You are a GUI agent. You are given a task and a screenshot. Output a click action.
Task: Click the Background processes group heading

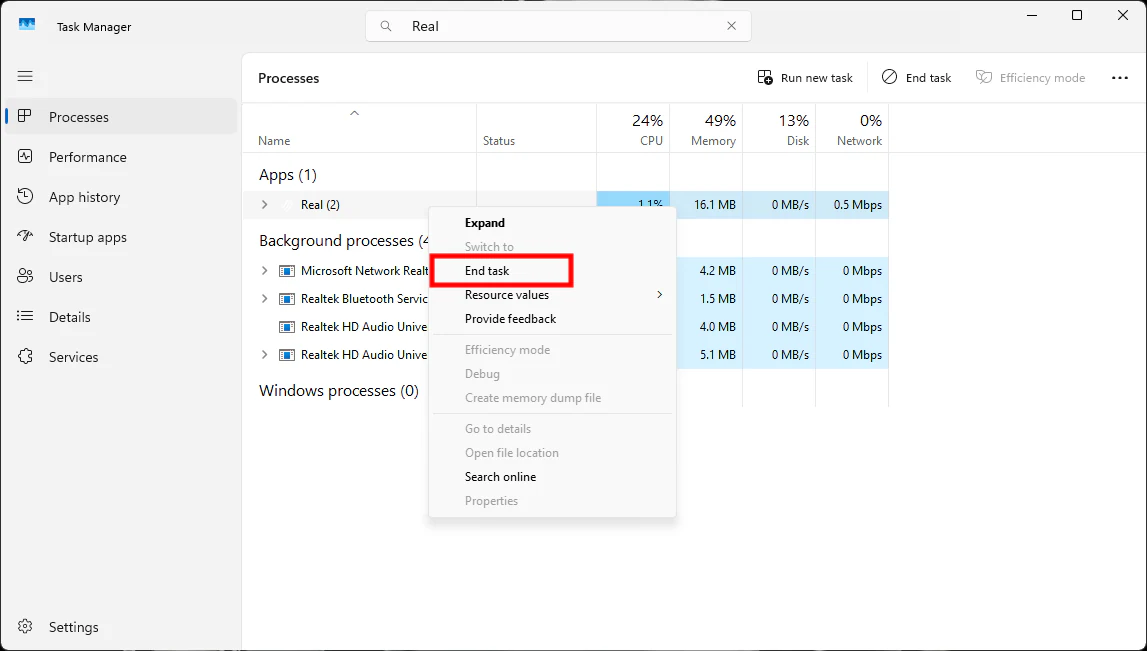[x=343, y=241]
